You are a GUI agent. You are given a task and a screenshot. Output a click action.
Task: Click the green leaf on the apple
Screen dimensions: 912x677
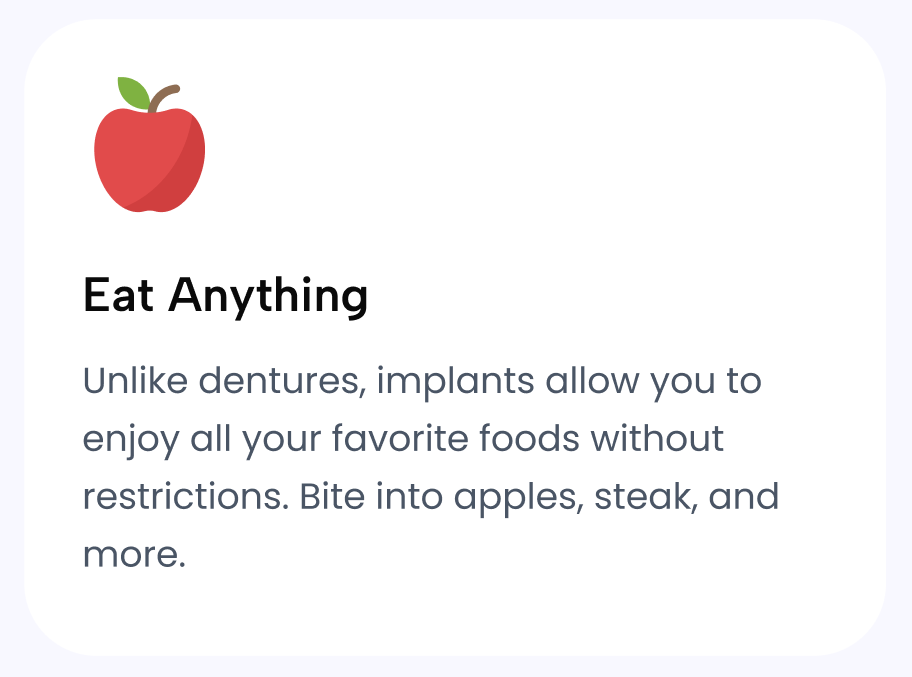tap(132, 92)
